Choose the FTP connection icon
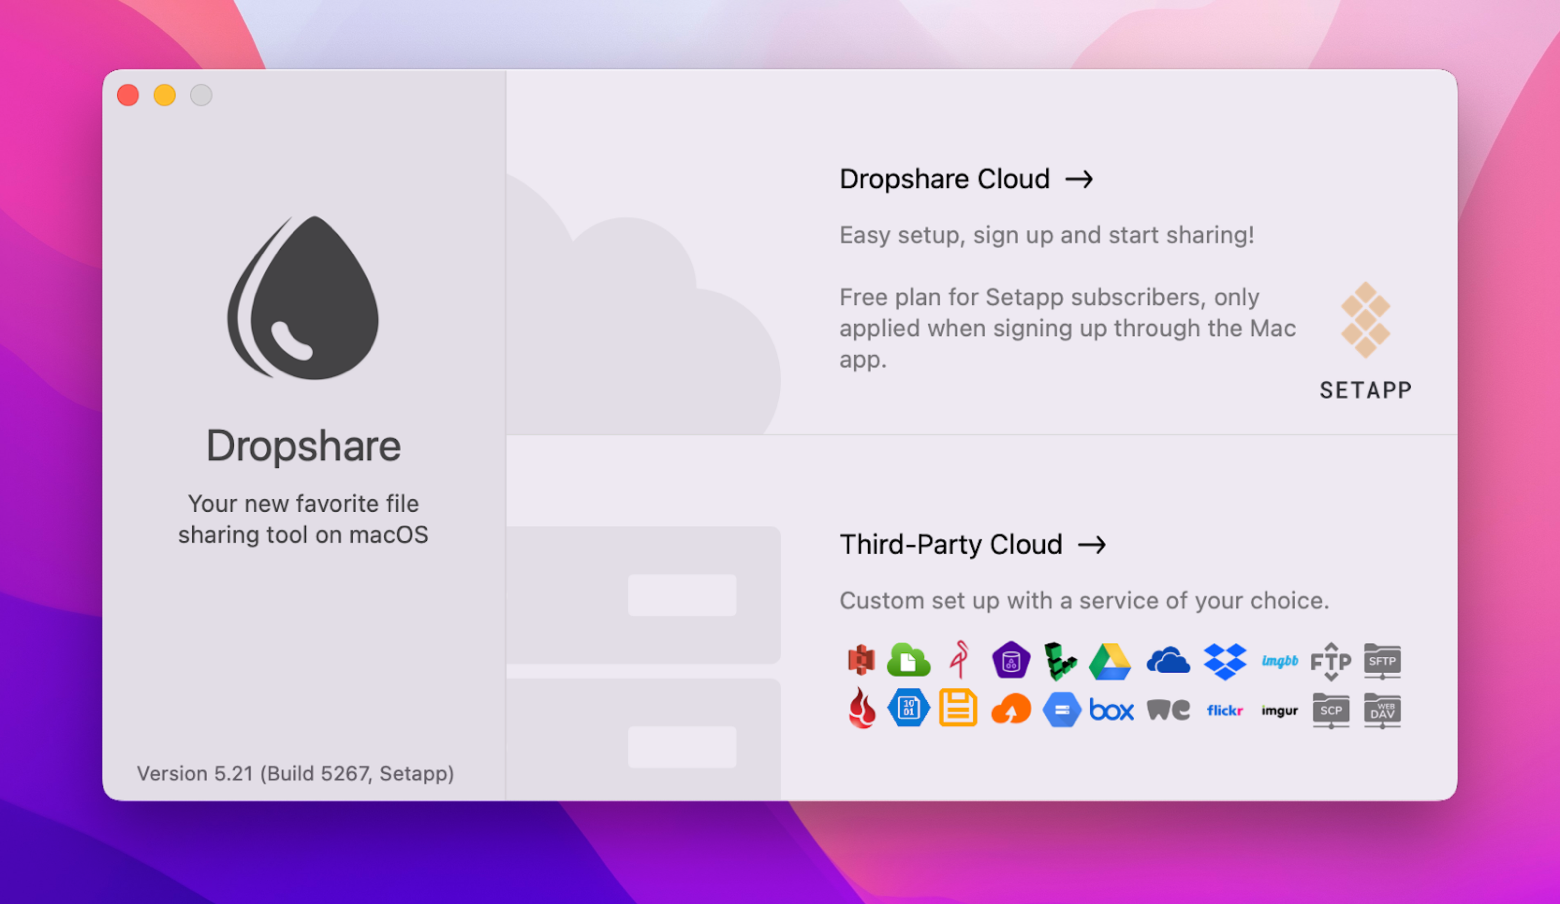Image resolution: width=1560 pixels, height=904 pixels. pos(1331,661)
